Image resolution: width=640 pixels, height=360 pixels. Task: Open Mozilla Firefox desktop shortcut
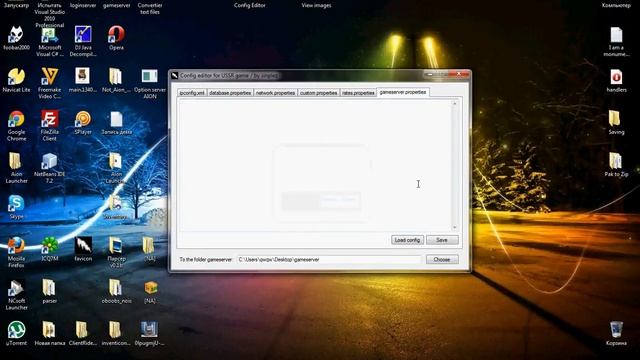(16, 246)
